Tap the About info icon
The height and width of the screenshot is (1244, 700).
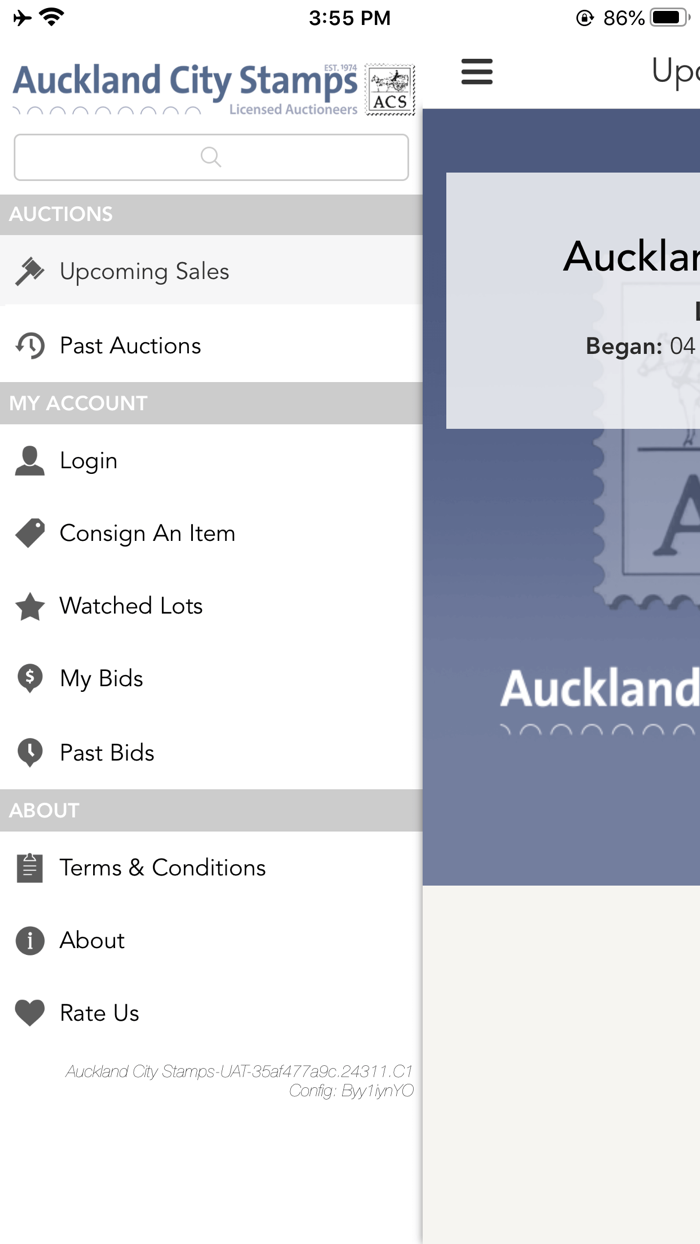(31, 940)
